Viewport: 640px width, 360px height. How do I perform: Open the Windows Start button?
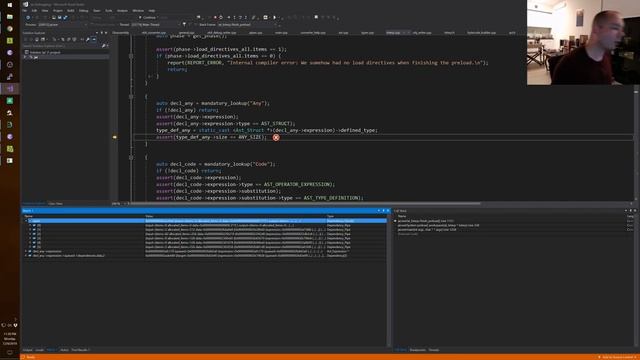pyautogui.click(x=10, y=5)
